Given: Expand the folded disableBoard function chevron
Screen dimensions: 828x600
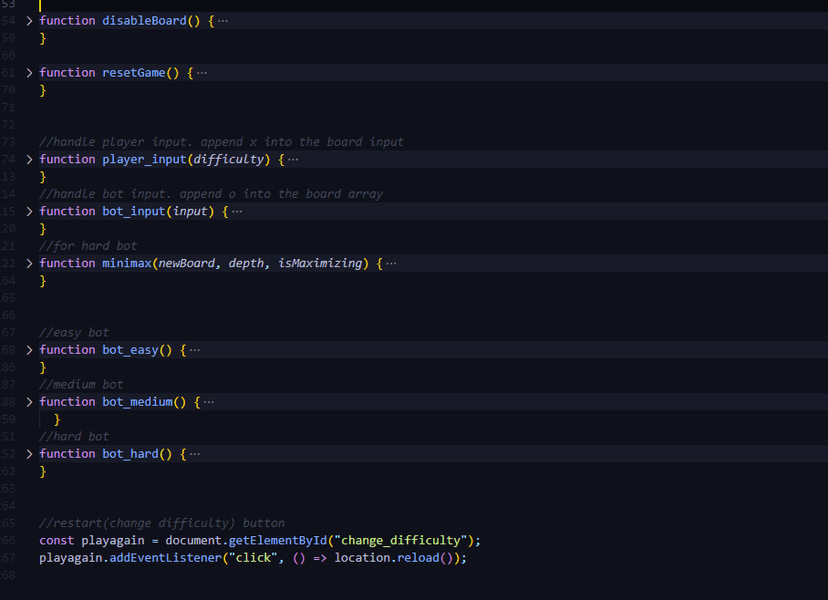Looking at the screenshot, I should (29, 21).
